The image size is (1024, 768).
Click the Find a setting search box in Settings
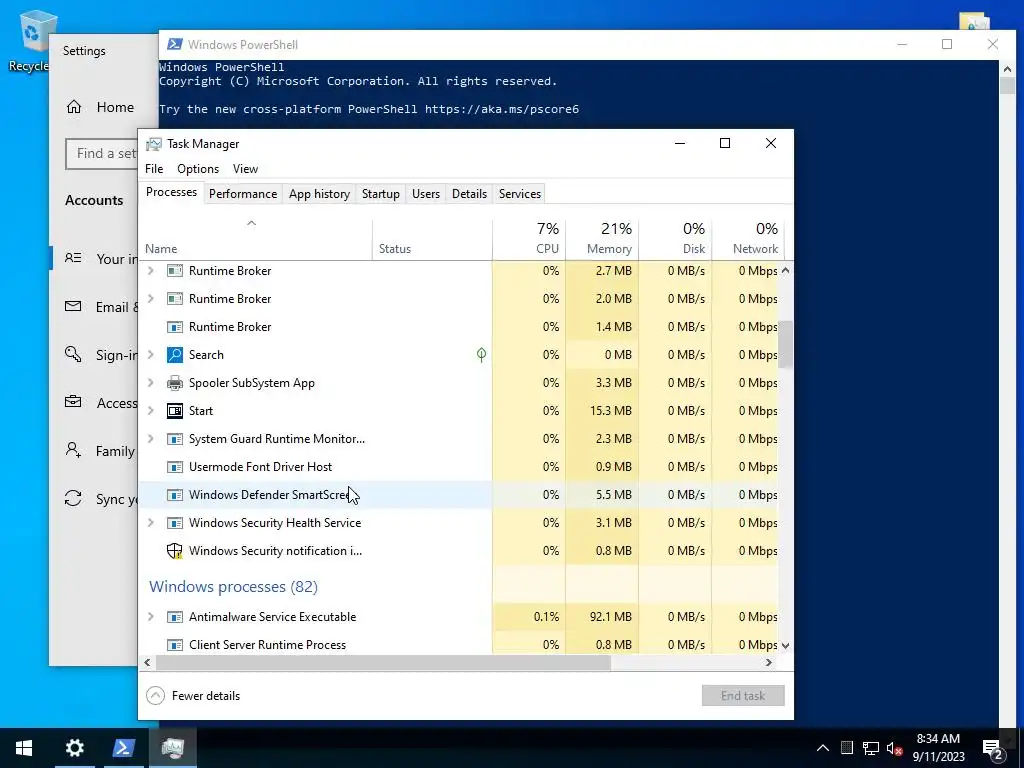coord(101,153)
